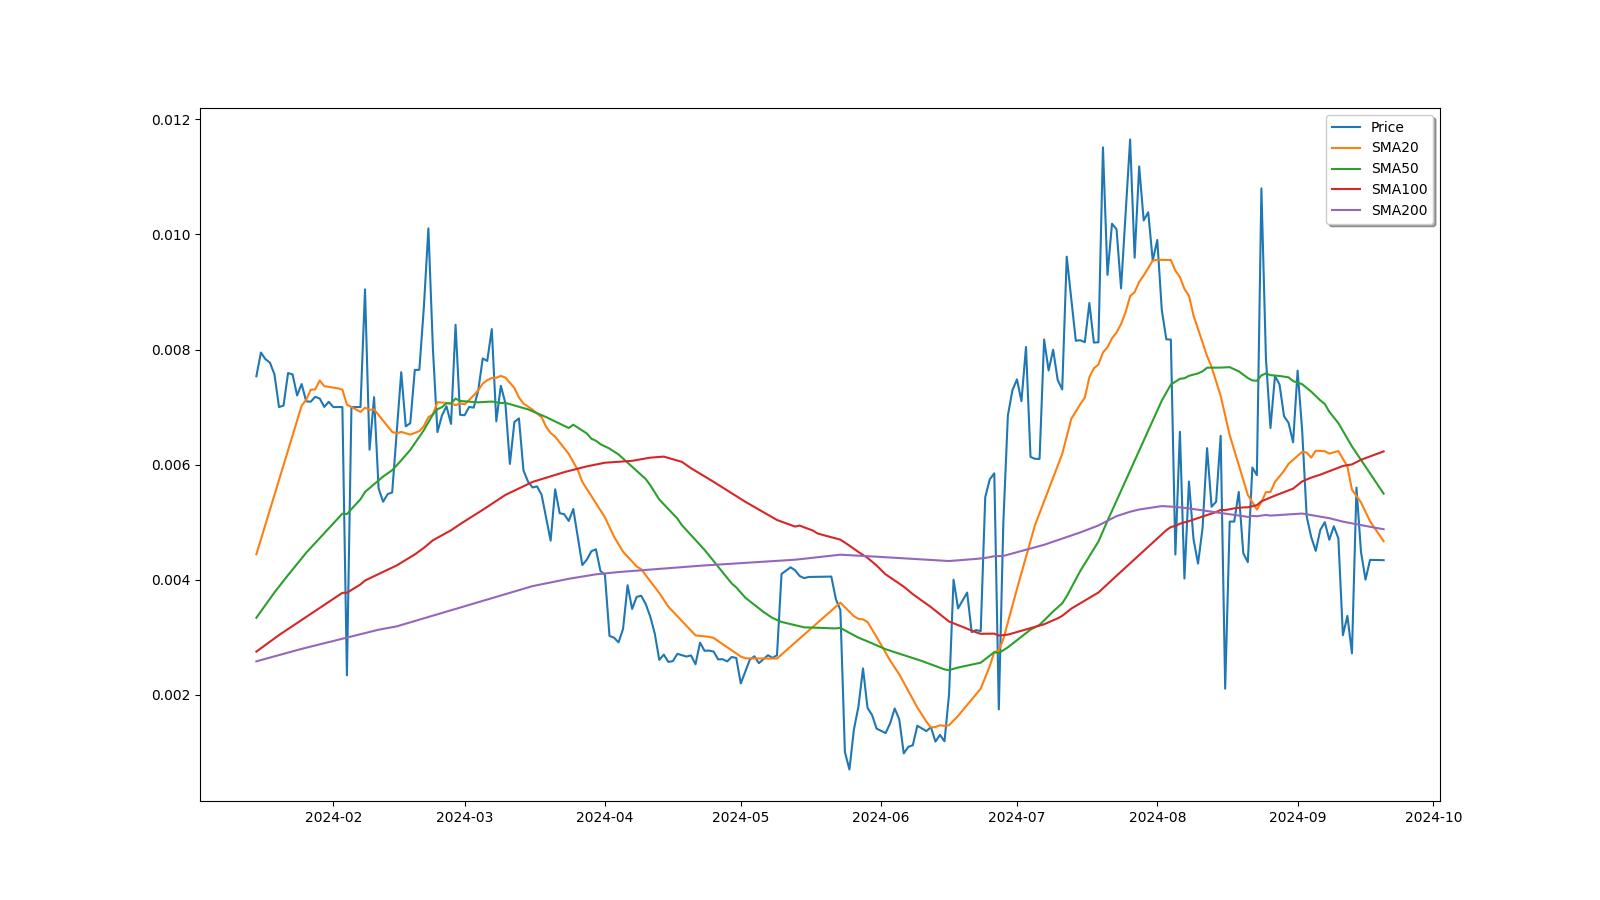Click the 2024-09 x-axis label
The height and width of the screenshot is (900, 1600).
pyautogui.click(x=1298, y=817)
